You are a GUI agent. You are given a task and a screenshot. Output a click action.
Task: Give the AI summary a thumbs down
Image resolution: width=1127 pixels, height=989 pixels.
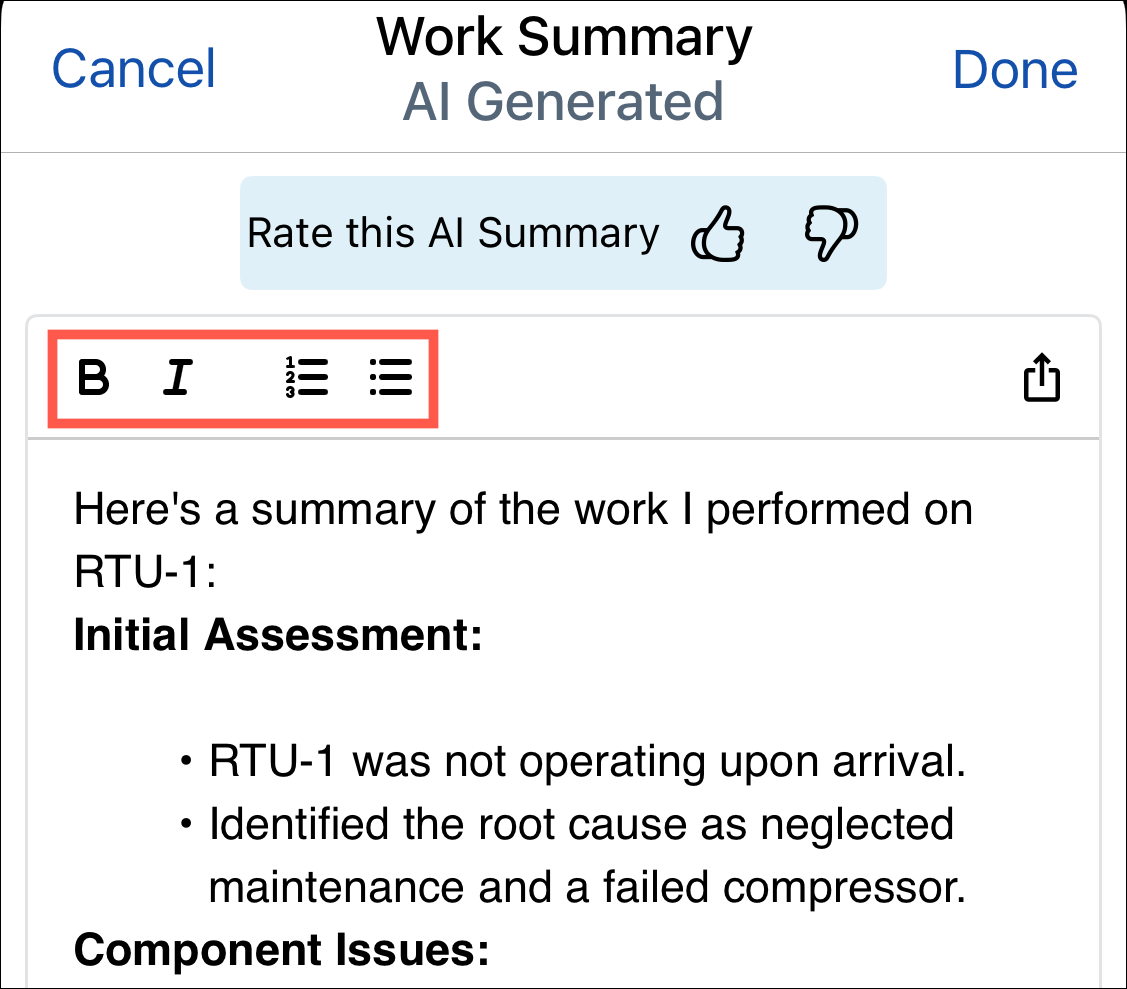click(831, 233)
